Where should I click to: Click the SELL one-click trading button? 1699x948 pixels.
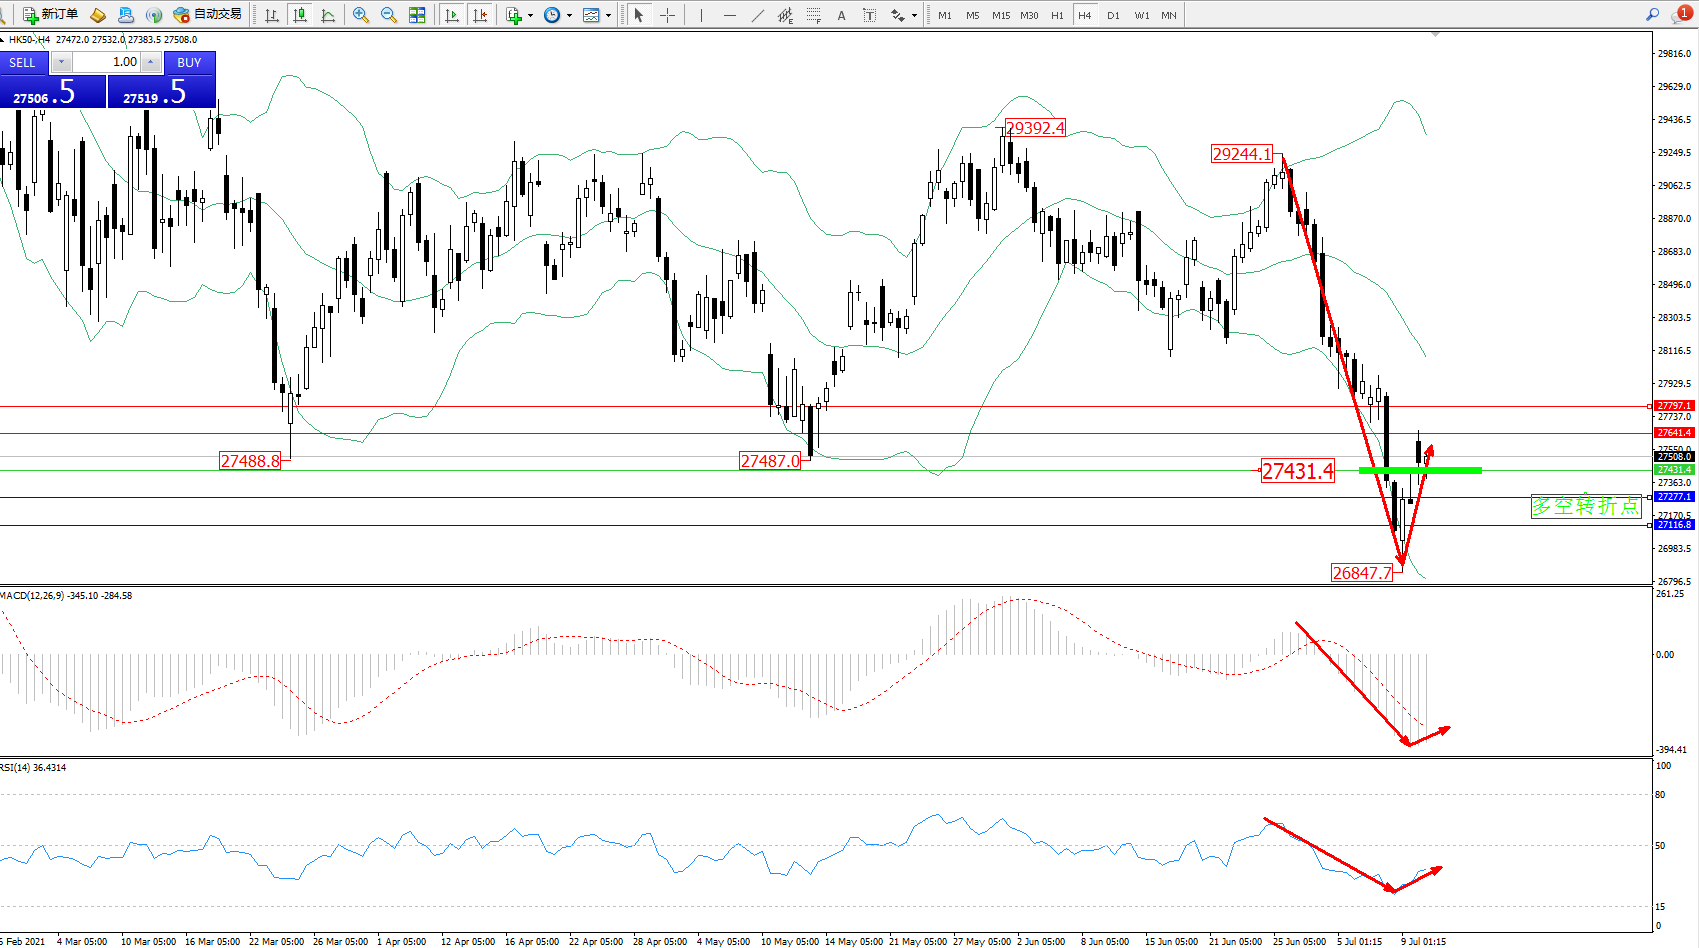click(x=23, y=62)
